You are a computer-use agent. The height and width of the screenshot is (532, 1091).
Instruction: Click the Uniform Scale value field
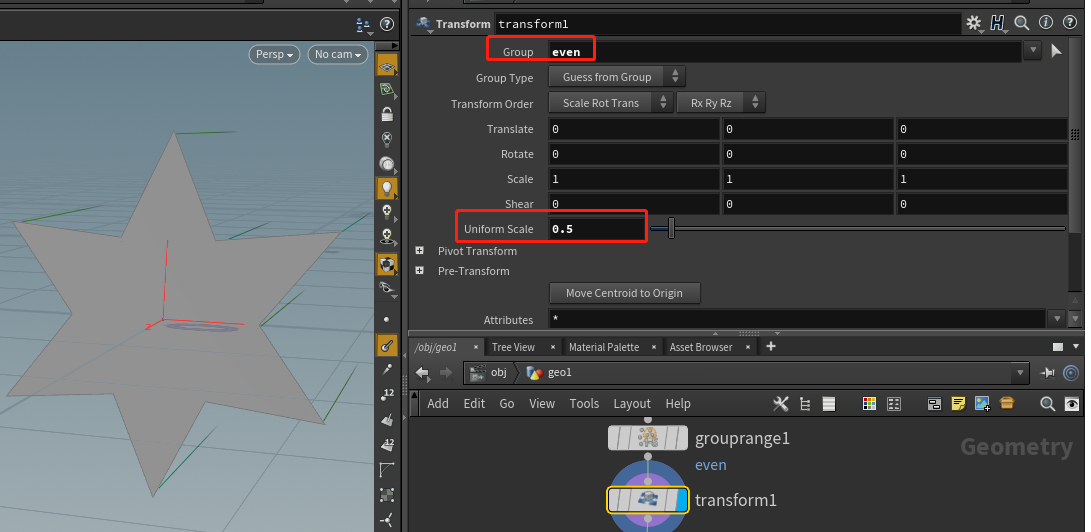click(x=598, y=229)
